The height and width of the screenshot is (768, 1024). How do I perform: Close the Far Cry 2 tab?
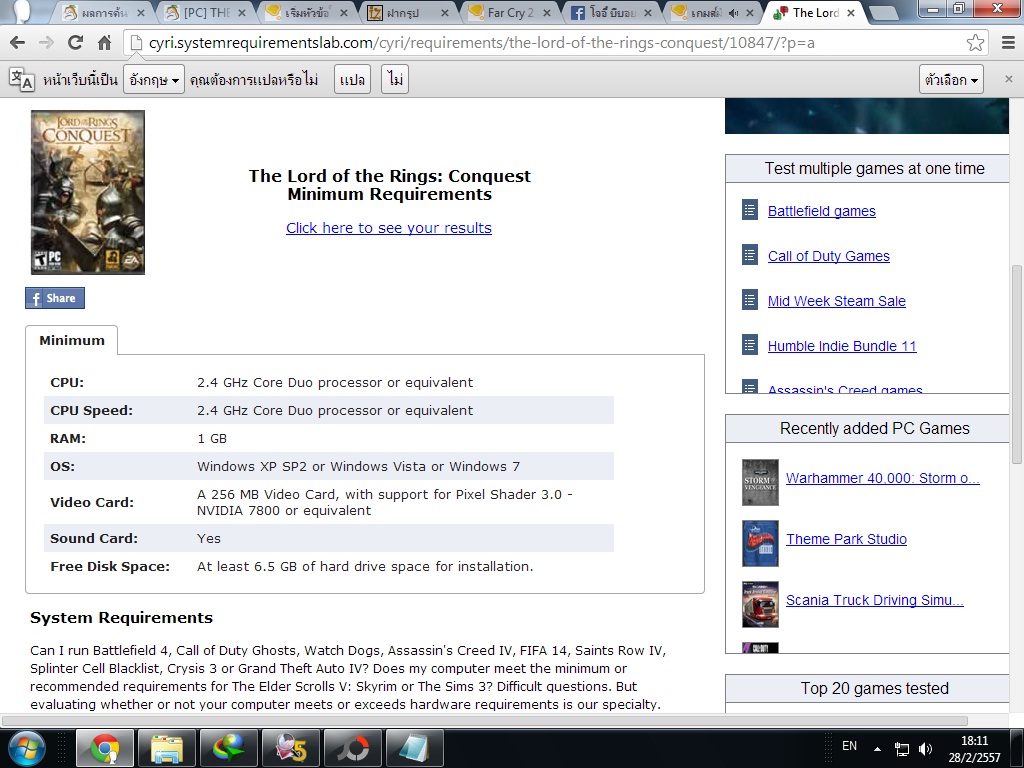pos(547,13)
